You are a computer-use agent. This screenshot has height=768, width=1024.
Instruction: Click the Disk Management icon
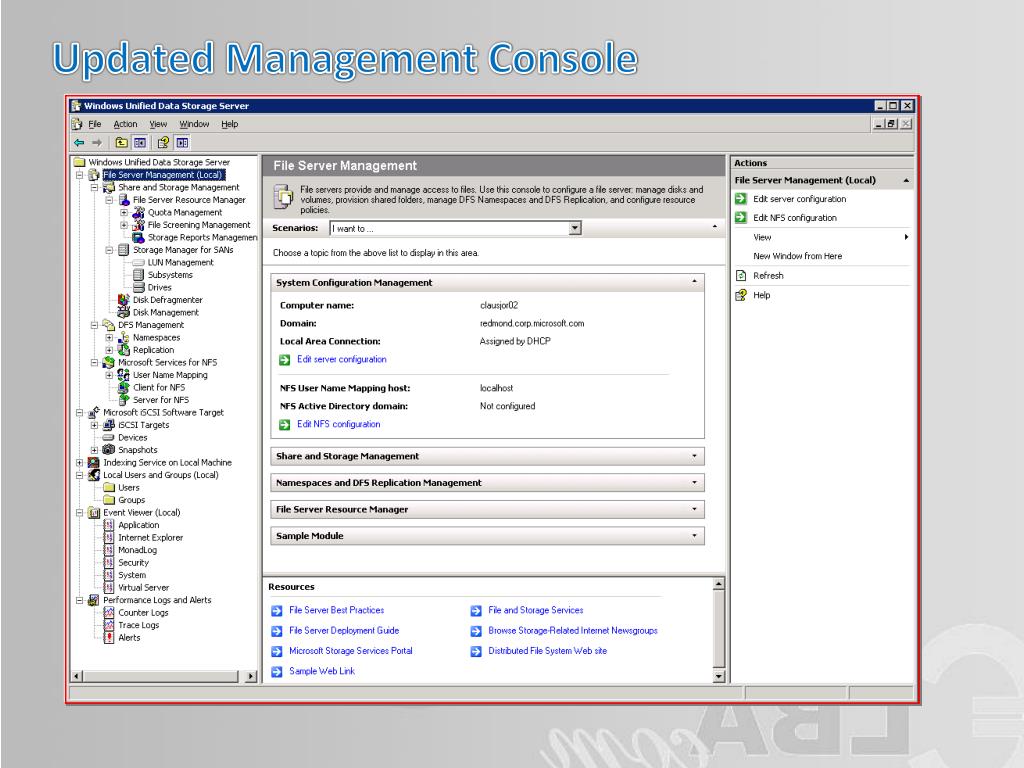(x=123, y=312)
